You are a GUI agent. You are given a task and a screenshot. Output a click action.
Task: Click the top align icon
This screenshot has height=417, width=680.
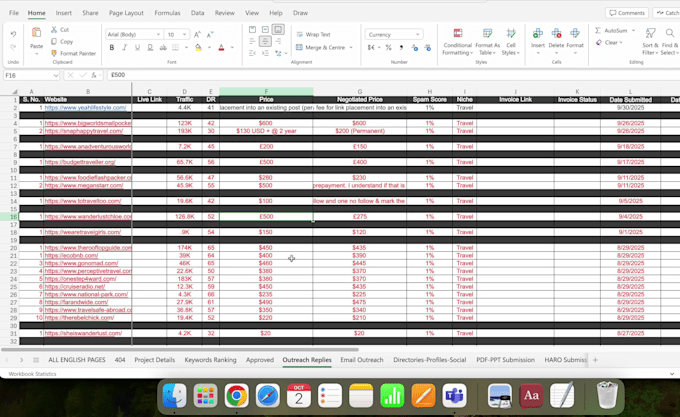252,29
